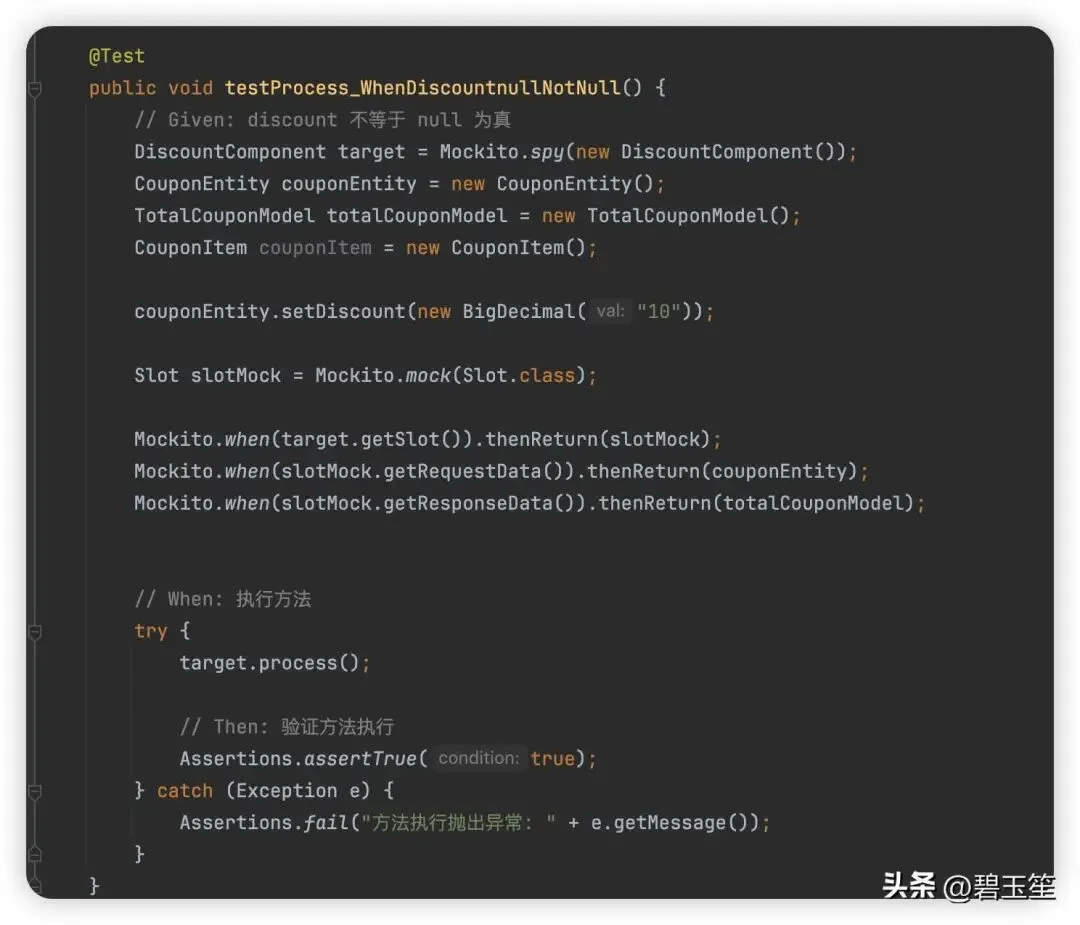Click the fold end marker beside catch's closing brace

pos(35,855)
